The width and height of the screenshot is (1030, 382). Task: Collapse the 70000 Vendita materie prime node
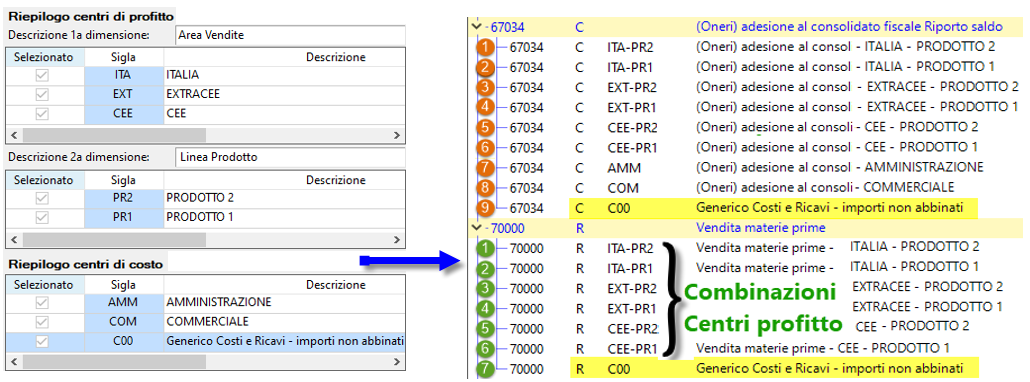pyautogui.click(x=476, y=228)
